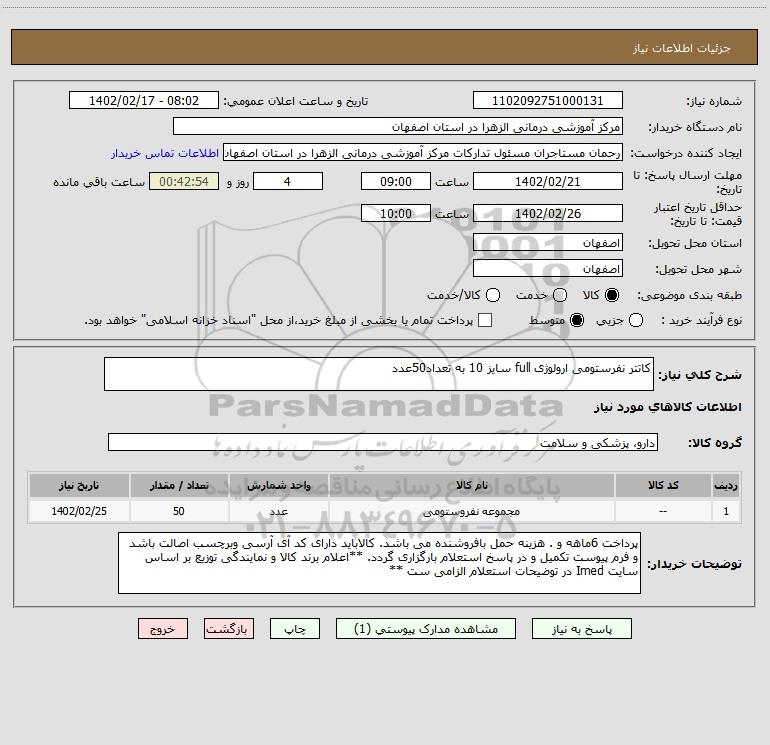The image size is (770, 745).
Task: Choose the متوسط purchase process option
Action: coord(577,320)
